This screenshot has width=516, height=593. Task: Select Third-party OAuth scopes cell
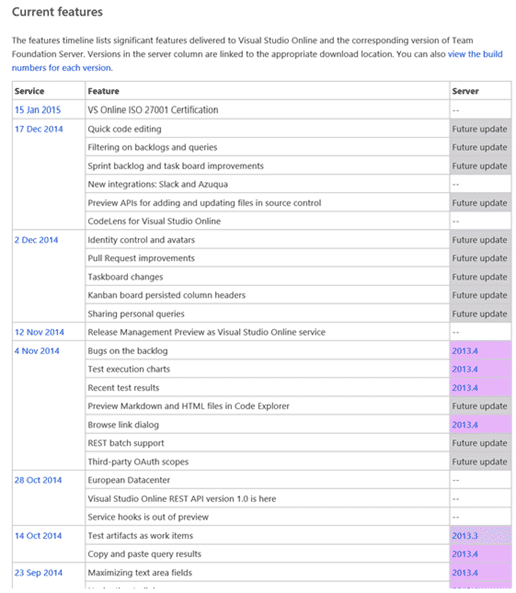click(x=267, y=461)
